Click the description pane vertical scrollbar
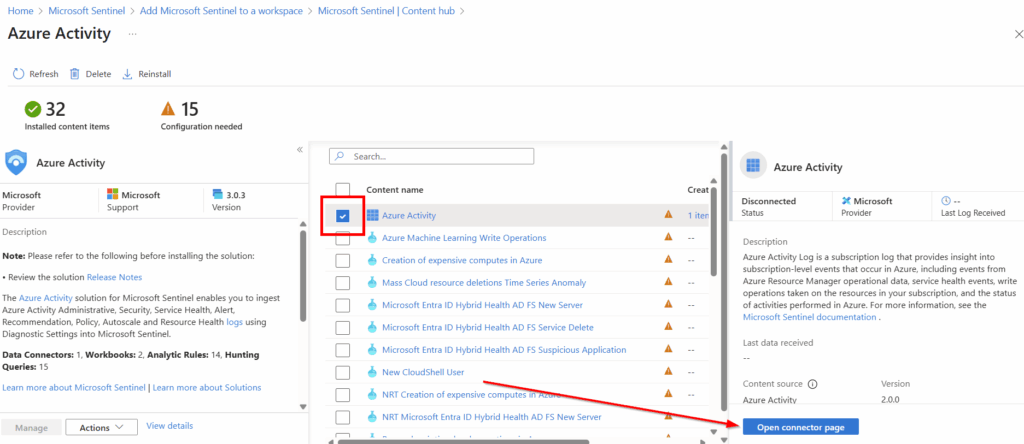Viewport: 1024px width, 444px height. 303,276
